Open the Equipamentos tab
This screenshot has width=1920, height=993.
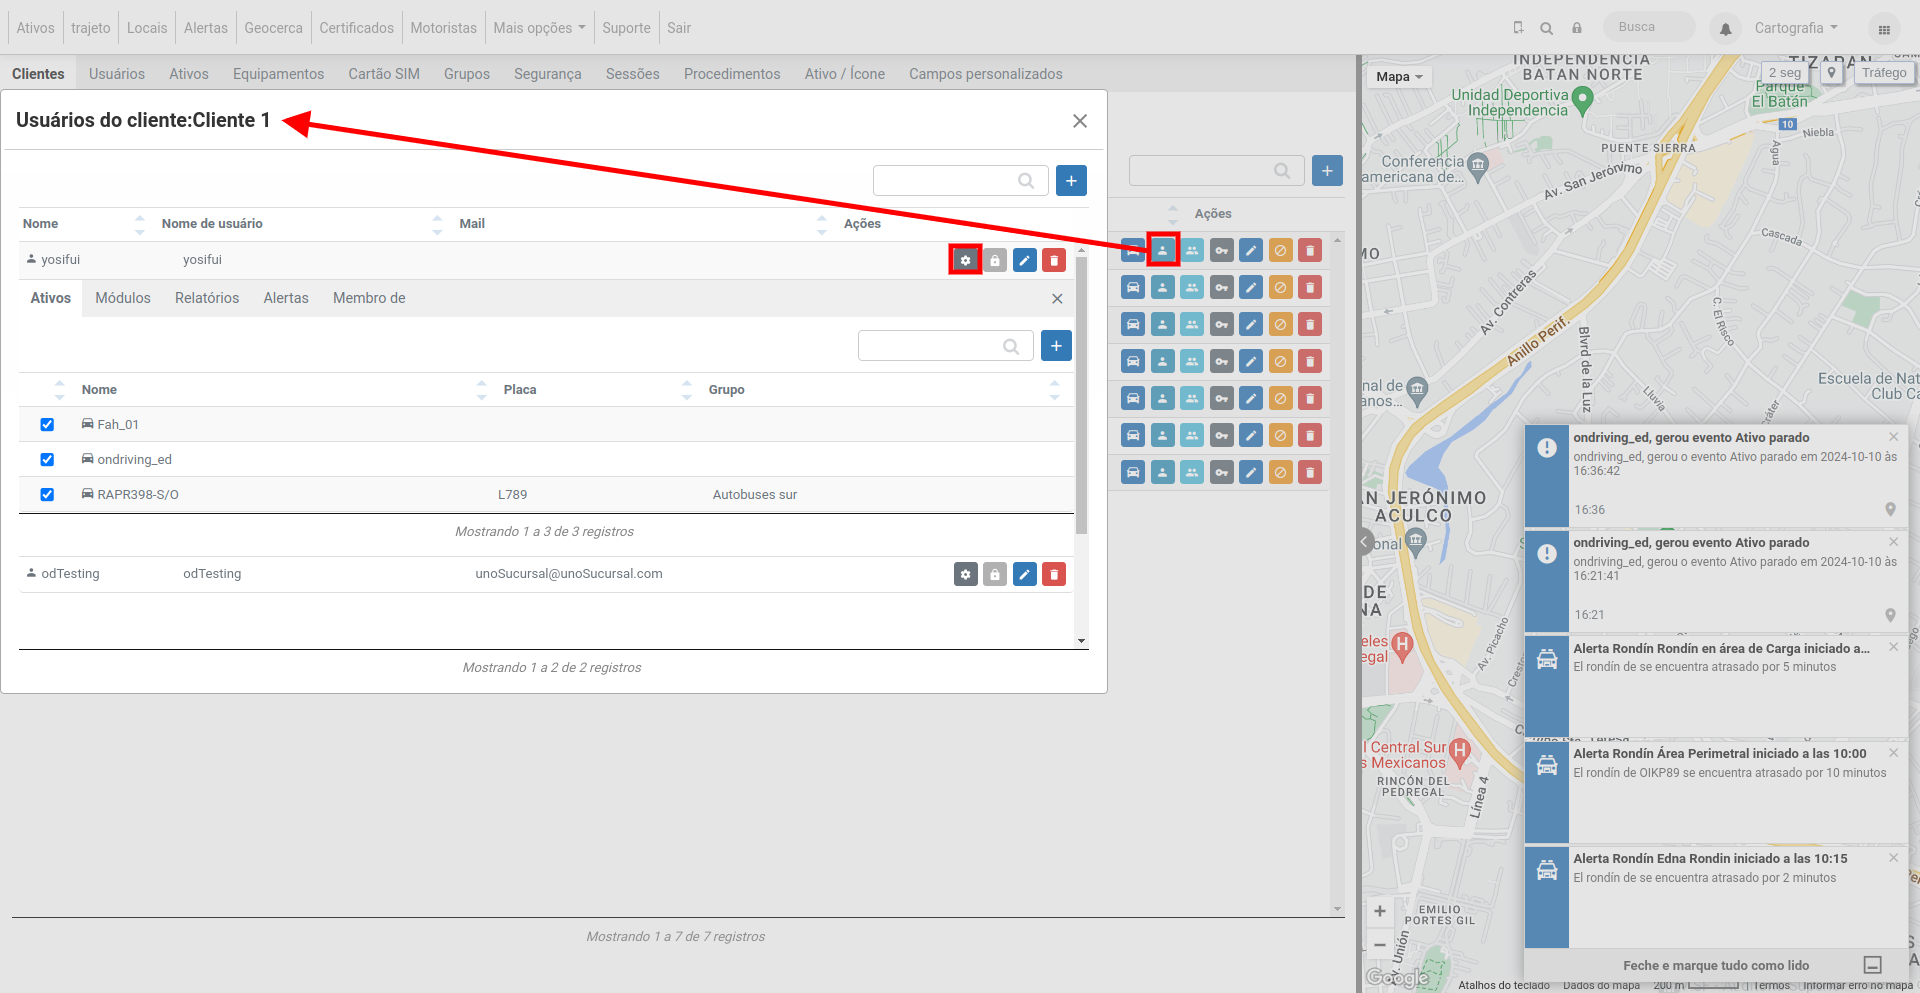point(278,74)
